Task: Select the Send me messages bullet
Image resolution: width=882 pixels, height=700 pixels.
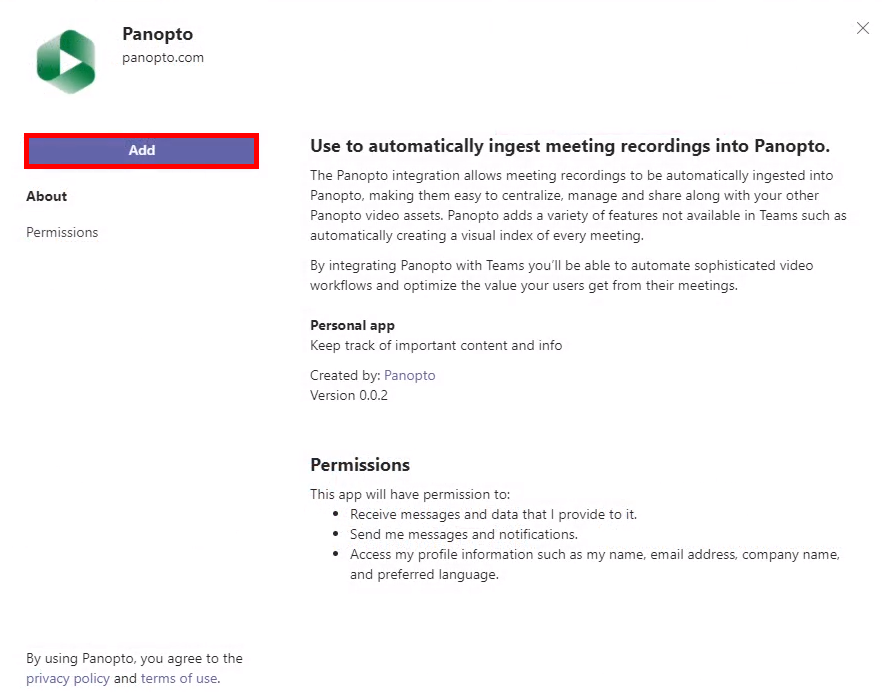Action: 464,535
